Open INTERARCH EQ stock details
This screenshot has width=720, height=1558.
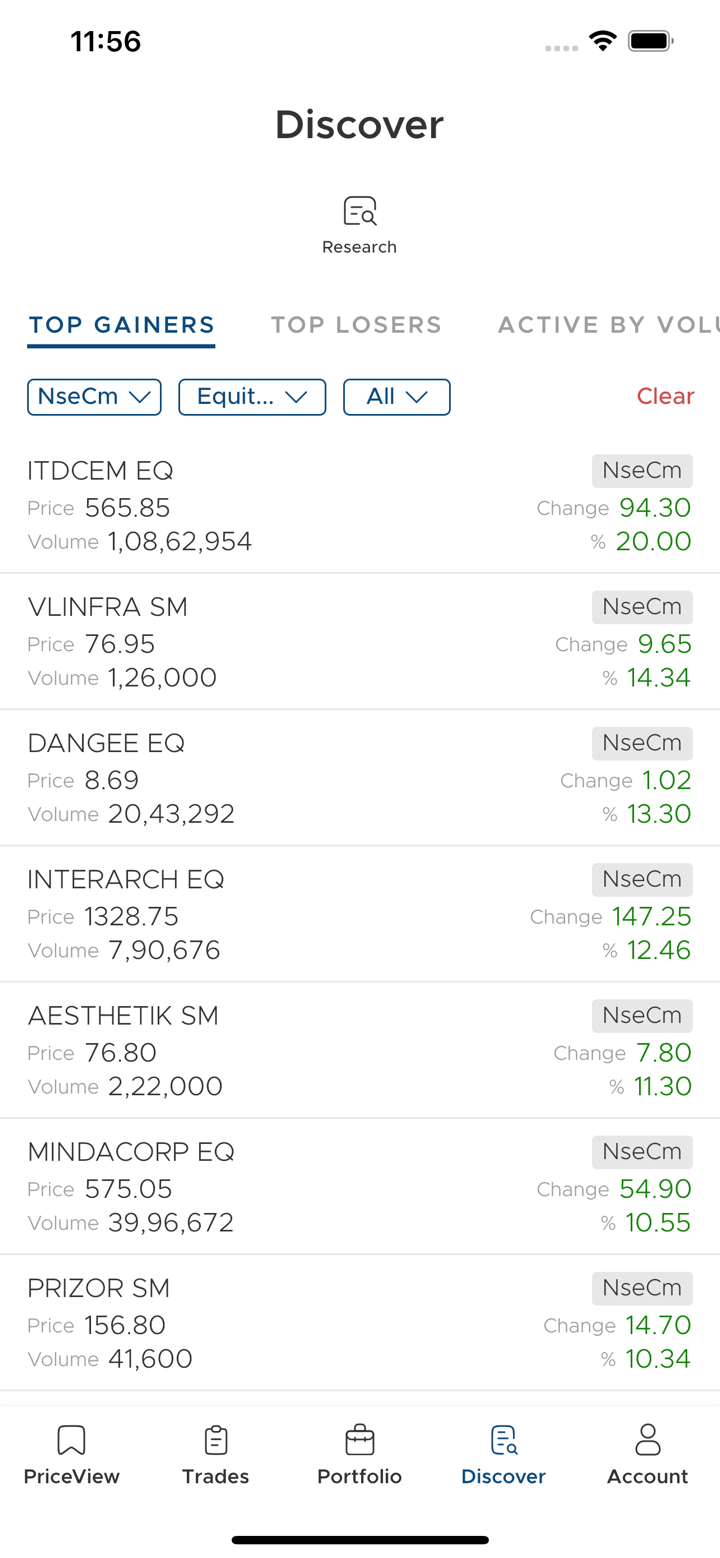tap(300, 914)
